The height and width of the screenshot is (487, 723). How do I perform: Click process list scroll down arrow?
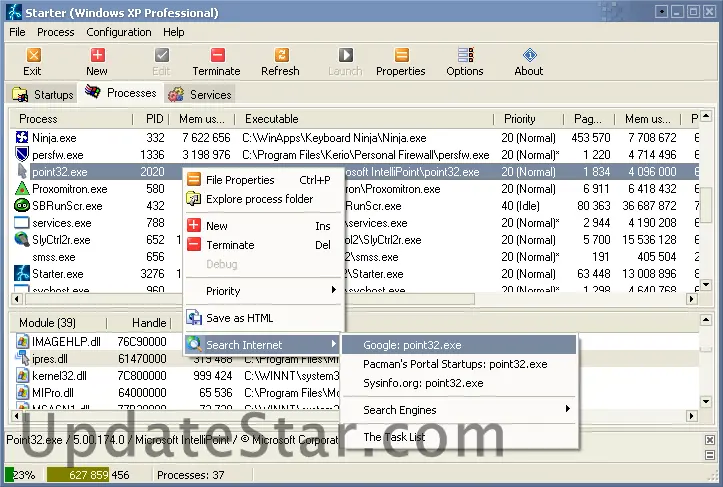pos(706,284)
